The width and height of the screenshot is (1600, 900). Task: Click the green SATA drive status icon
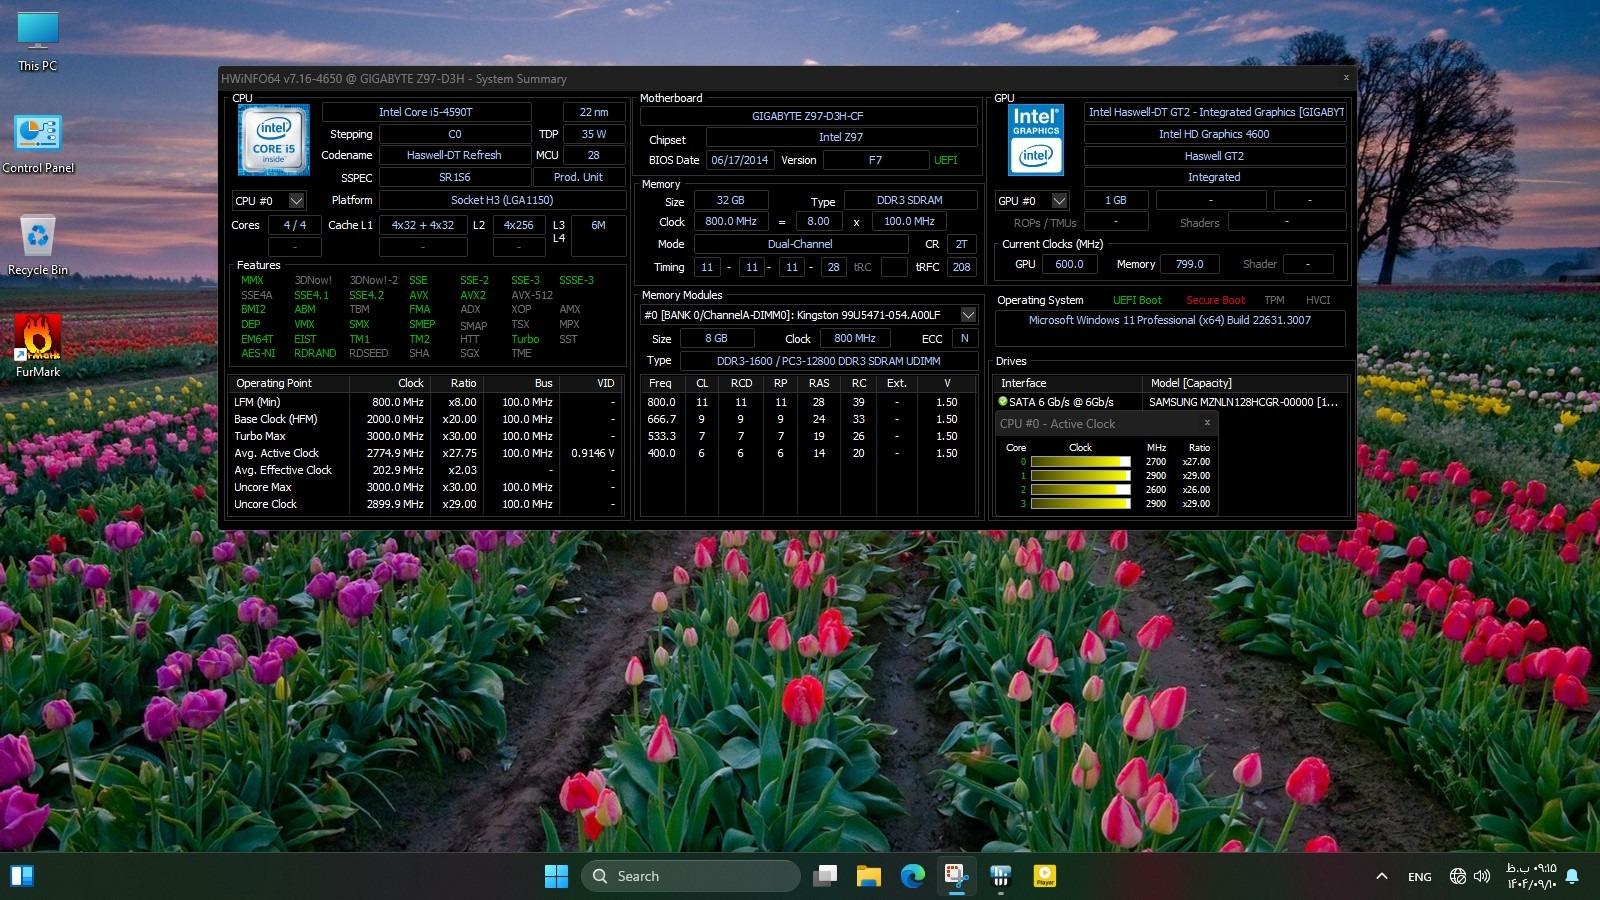(1003, 401)
